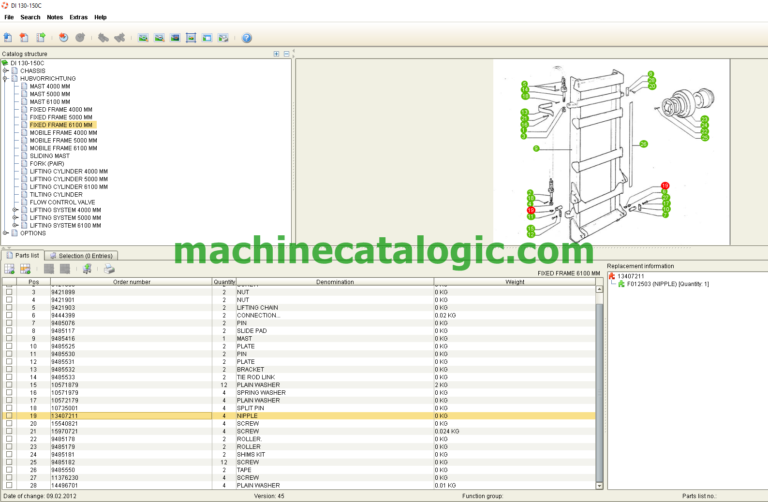Collapse the HUBVORRICHTUNG tree node
This screenshot has height=502, width=768.
[x=5, y=78]
